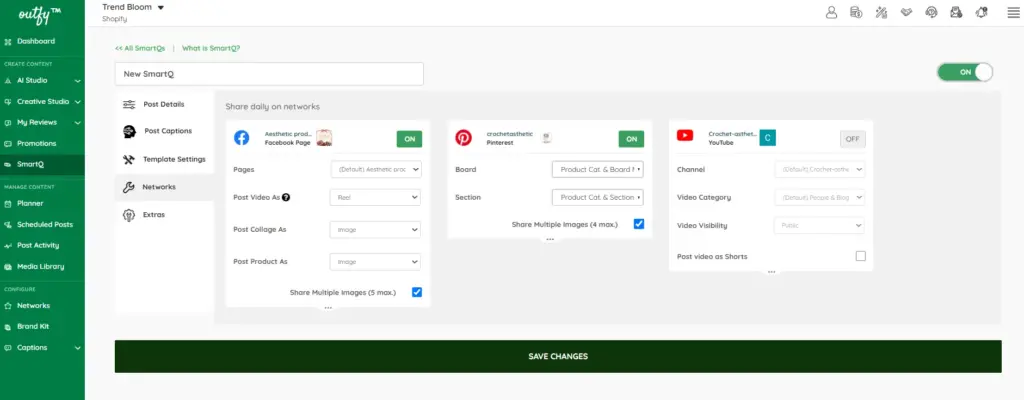Open the notifications bell icon
Image resolution: width=1024 pixels, height=400 pixels.
click(981, 12)
